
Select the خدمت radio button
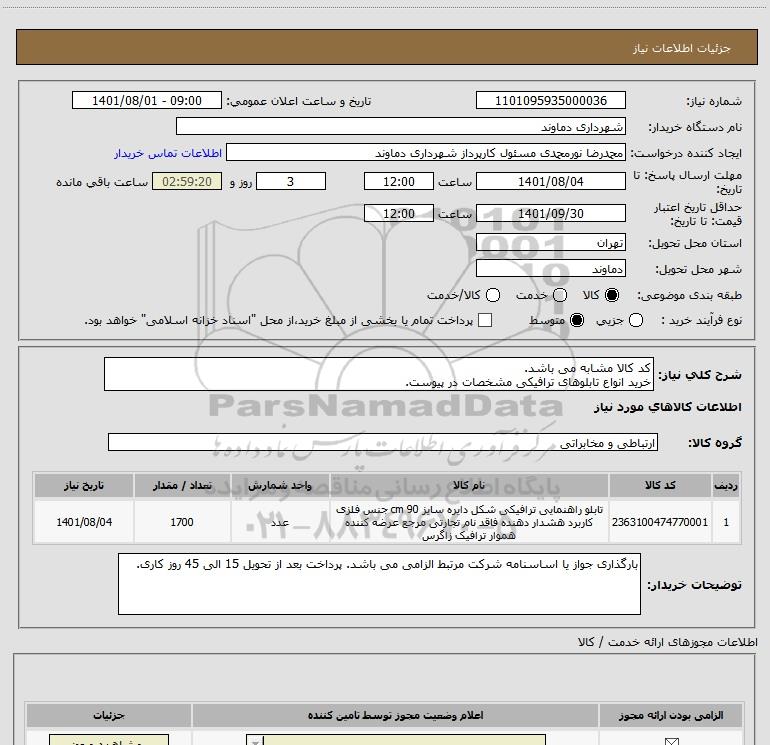point(560,295)
